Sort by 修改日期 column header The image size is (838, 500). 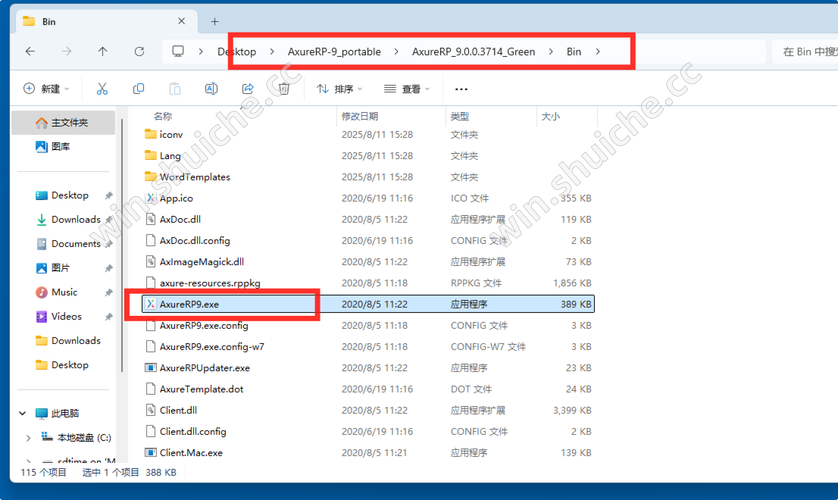tap(360, 116)
